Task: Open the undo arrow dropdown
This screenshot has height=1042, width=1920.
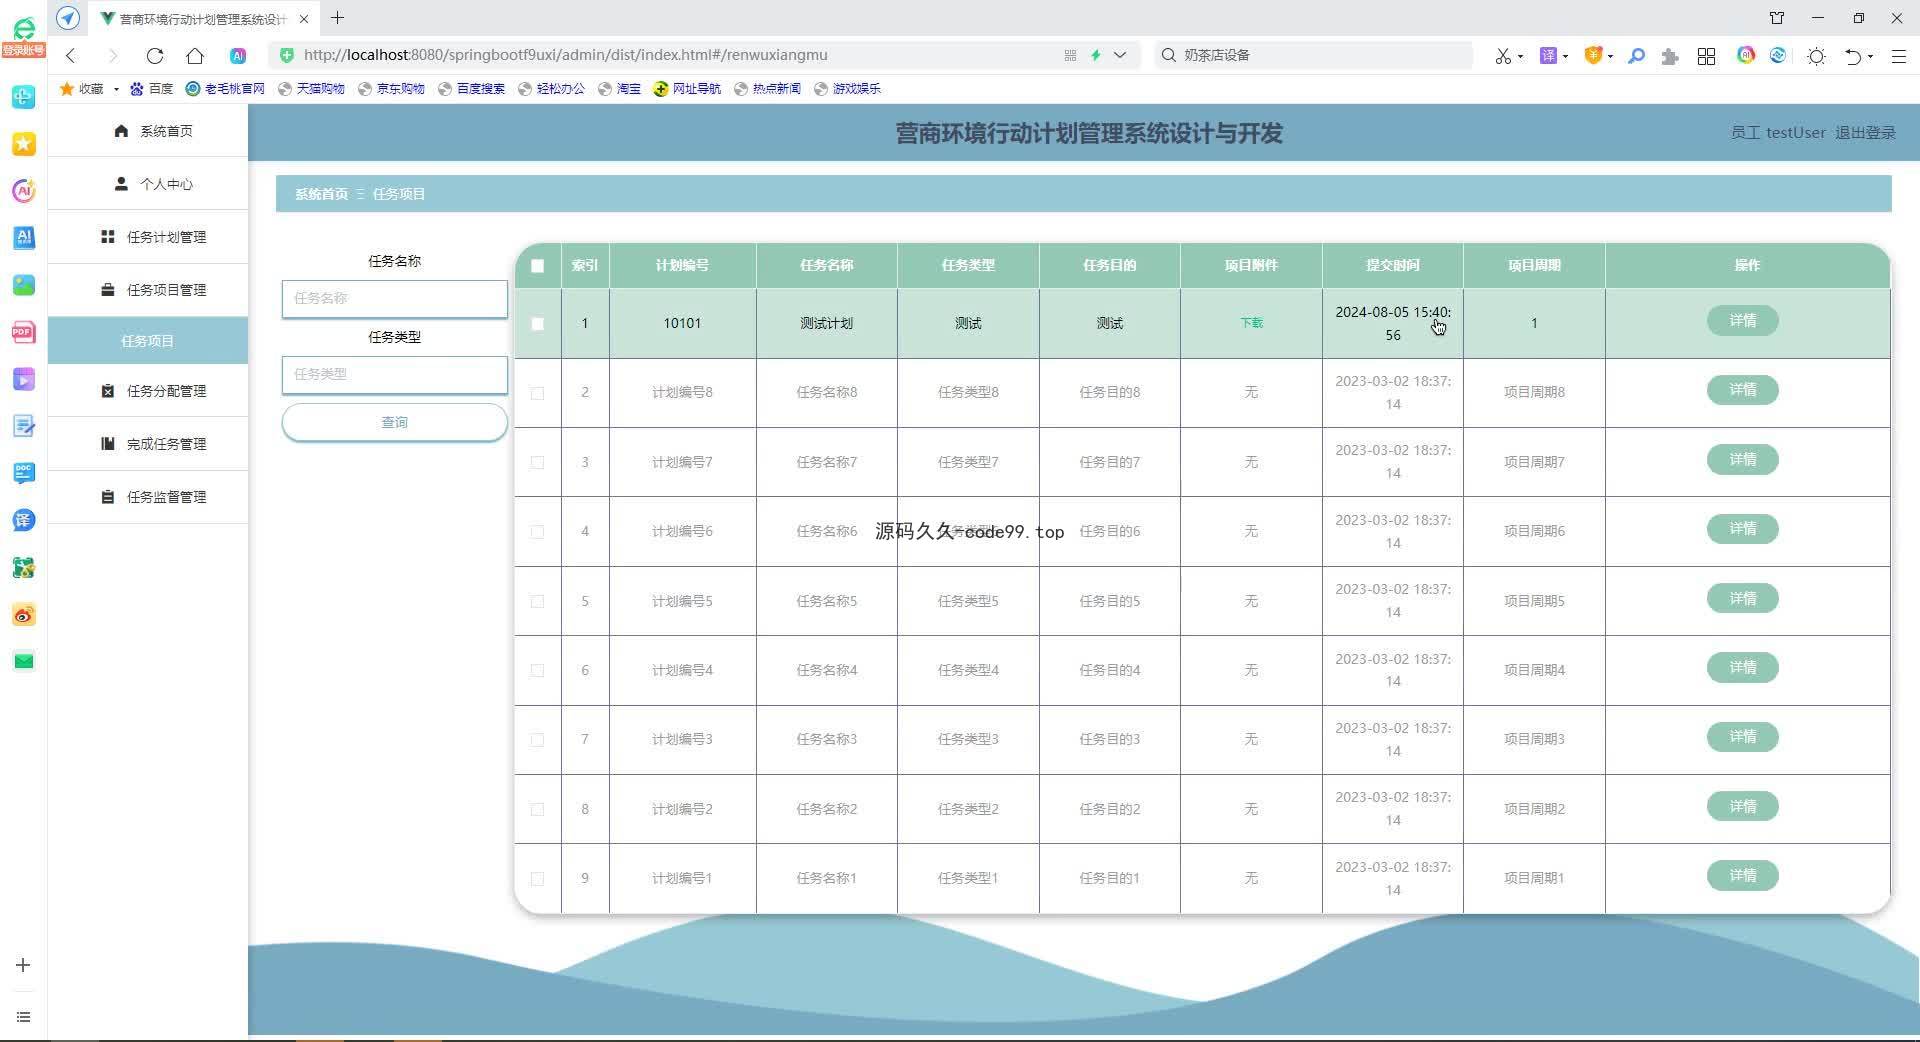Action: (1870, 57)
